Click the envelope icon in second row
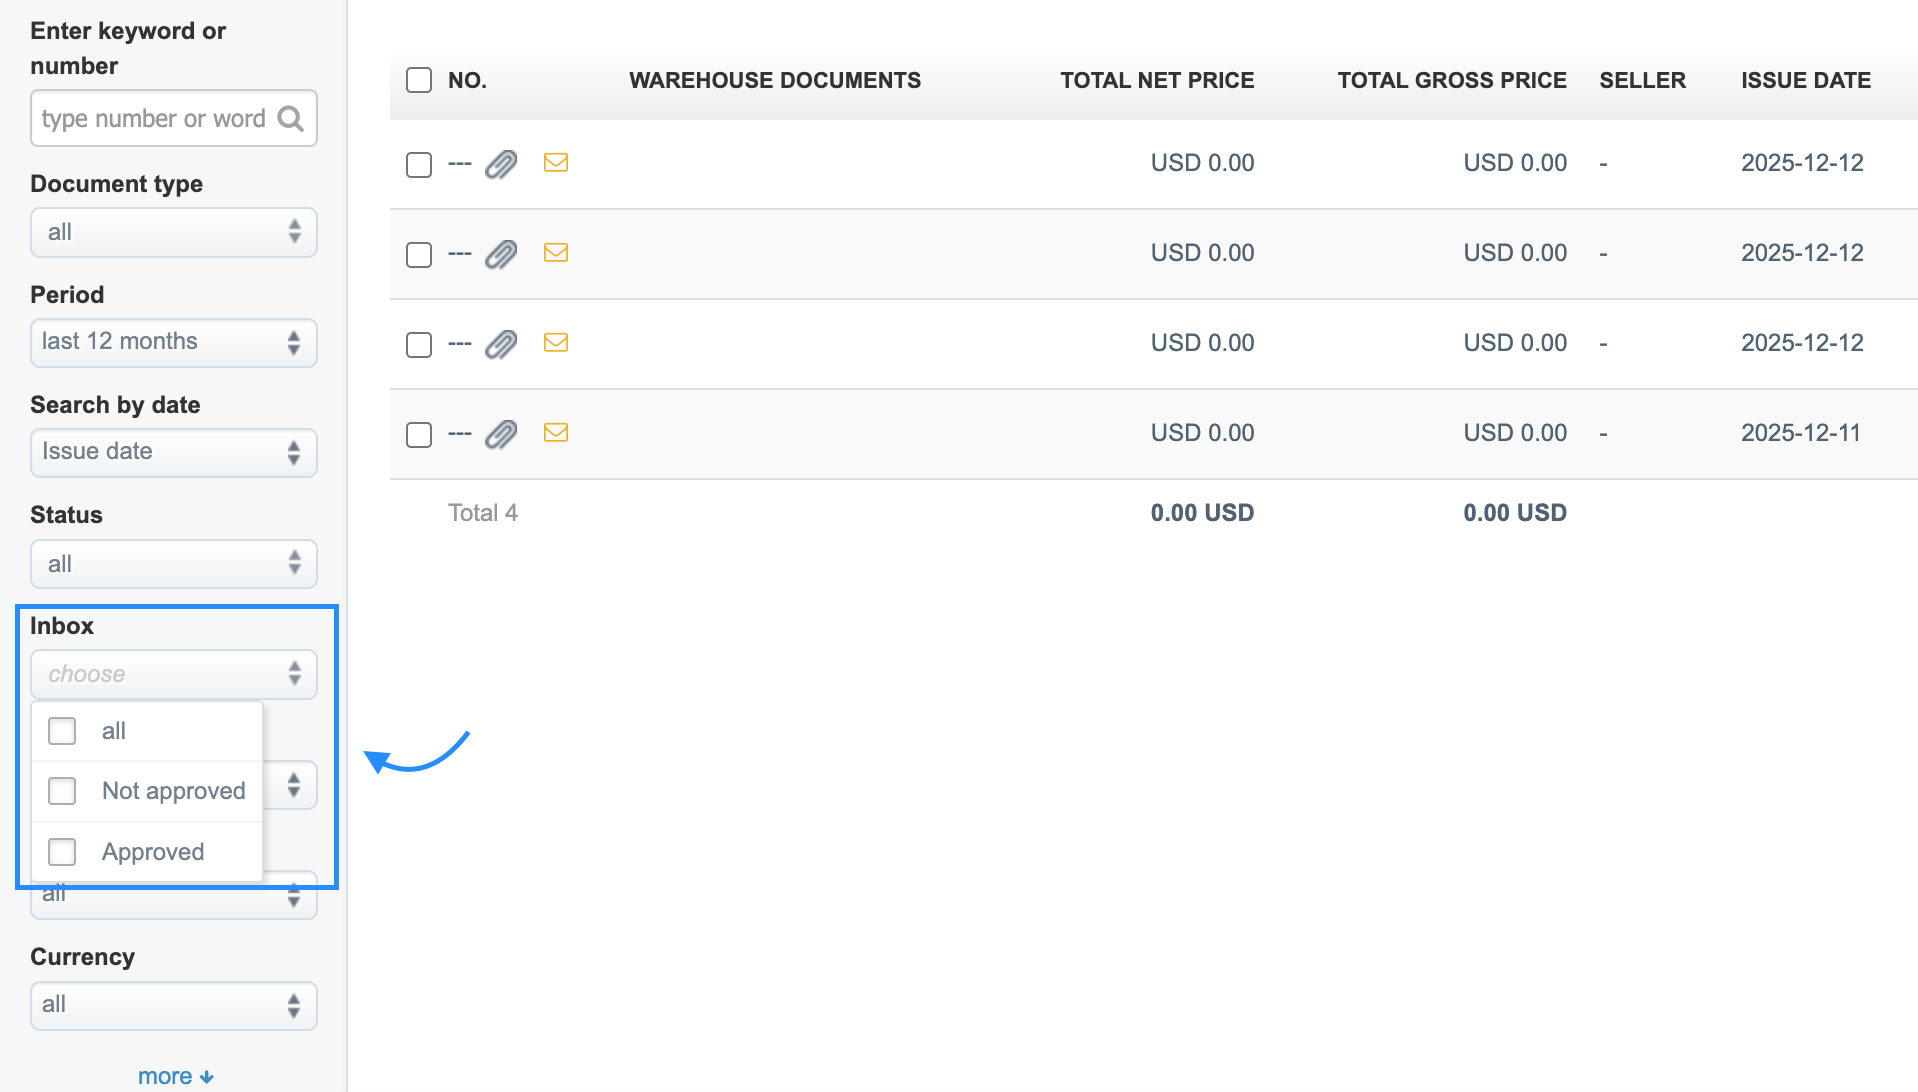 (556, 253)
